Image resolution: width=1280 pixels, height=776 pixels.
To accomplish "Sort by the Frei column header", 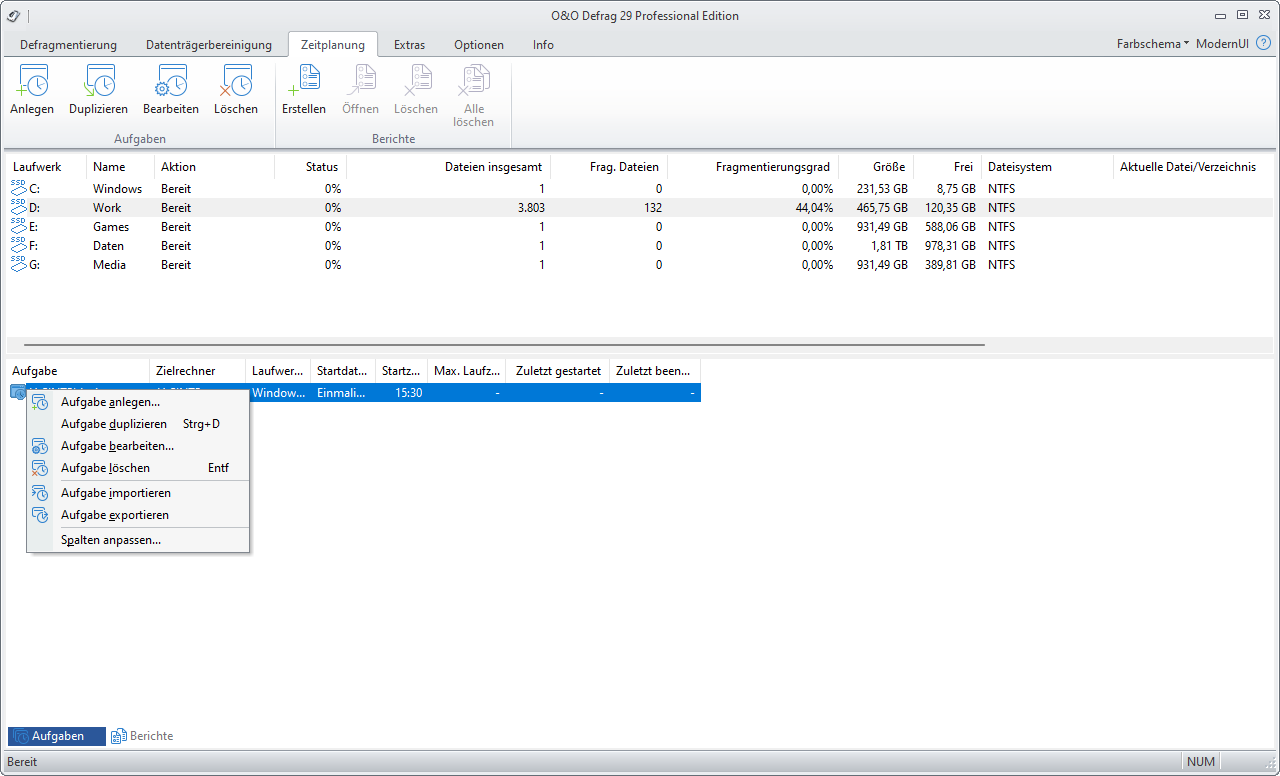I will pyautogui.click(x=948, y=167).
